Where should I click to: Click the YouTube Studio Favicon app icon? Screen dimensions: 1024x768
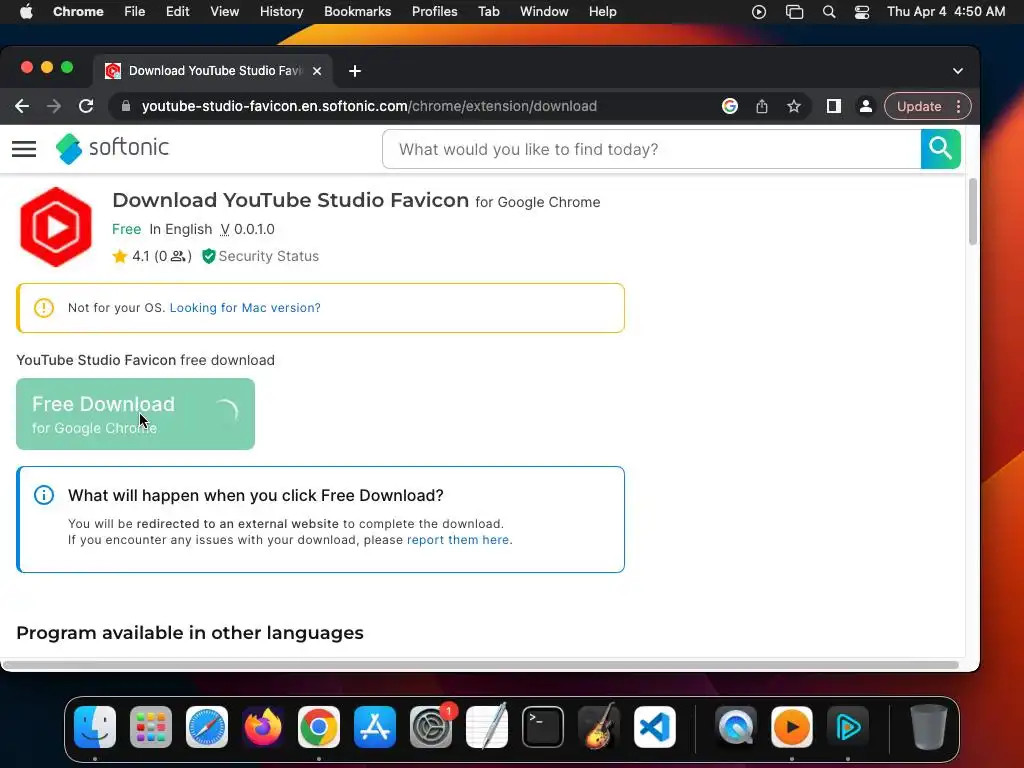pos(56,227)
